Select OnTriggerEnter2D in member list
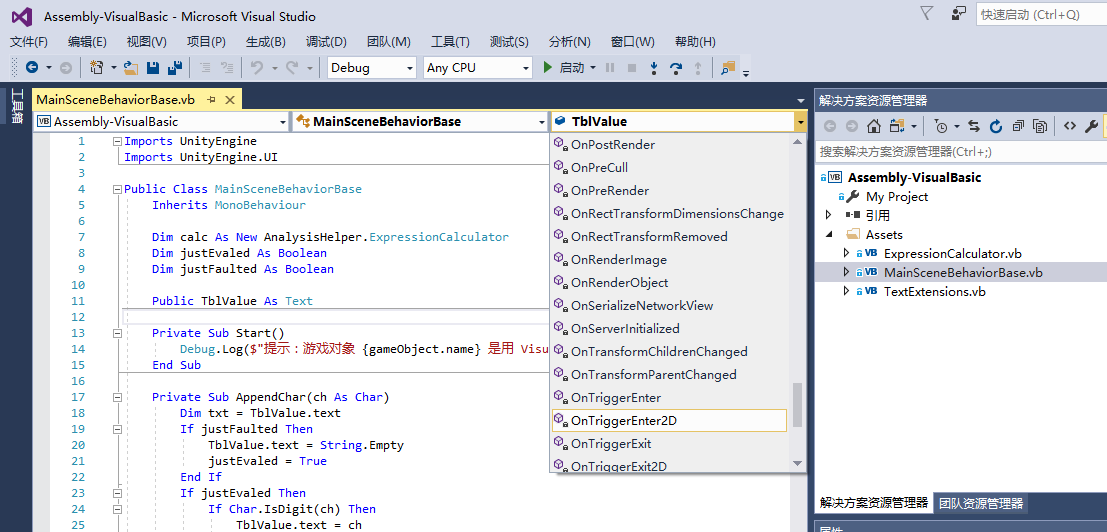Image resolution: width=1107 pixels, height=532 pixels. [669, 421]
